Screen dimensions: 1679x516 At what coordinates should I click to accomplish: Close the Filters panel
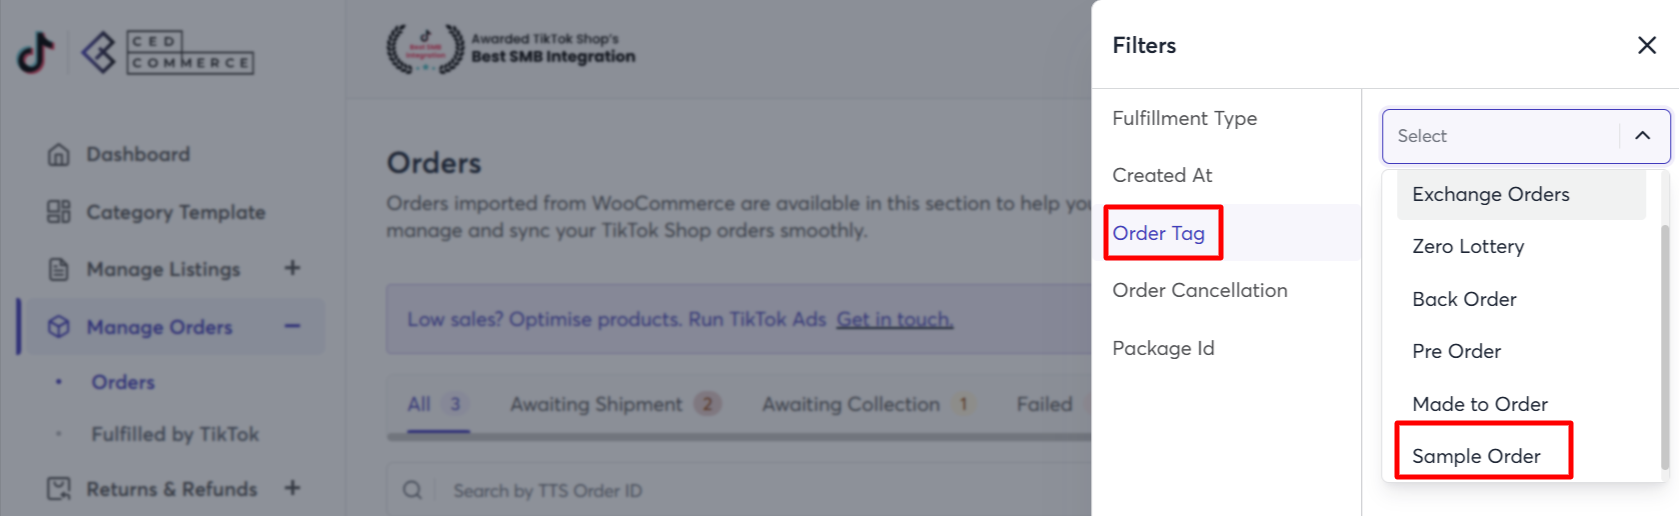(x=1646, y=45)
